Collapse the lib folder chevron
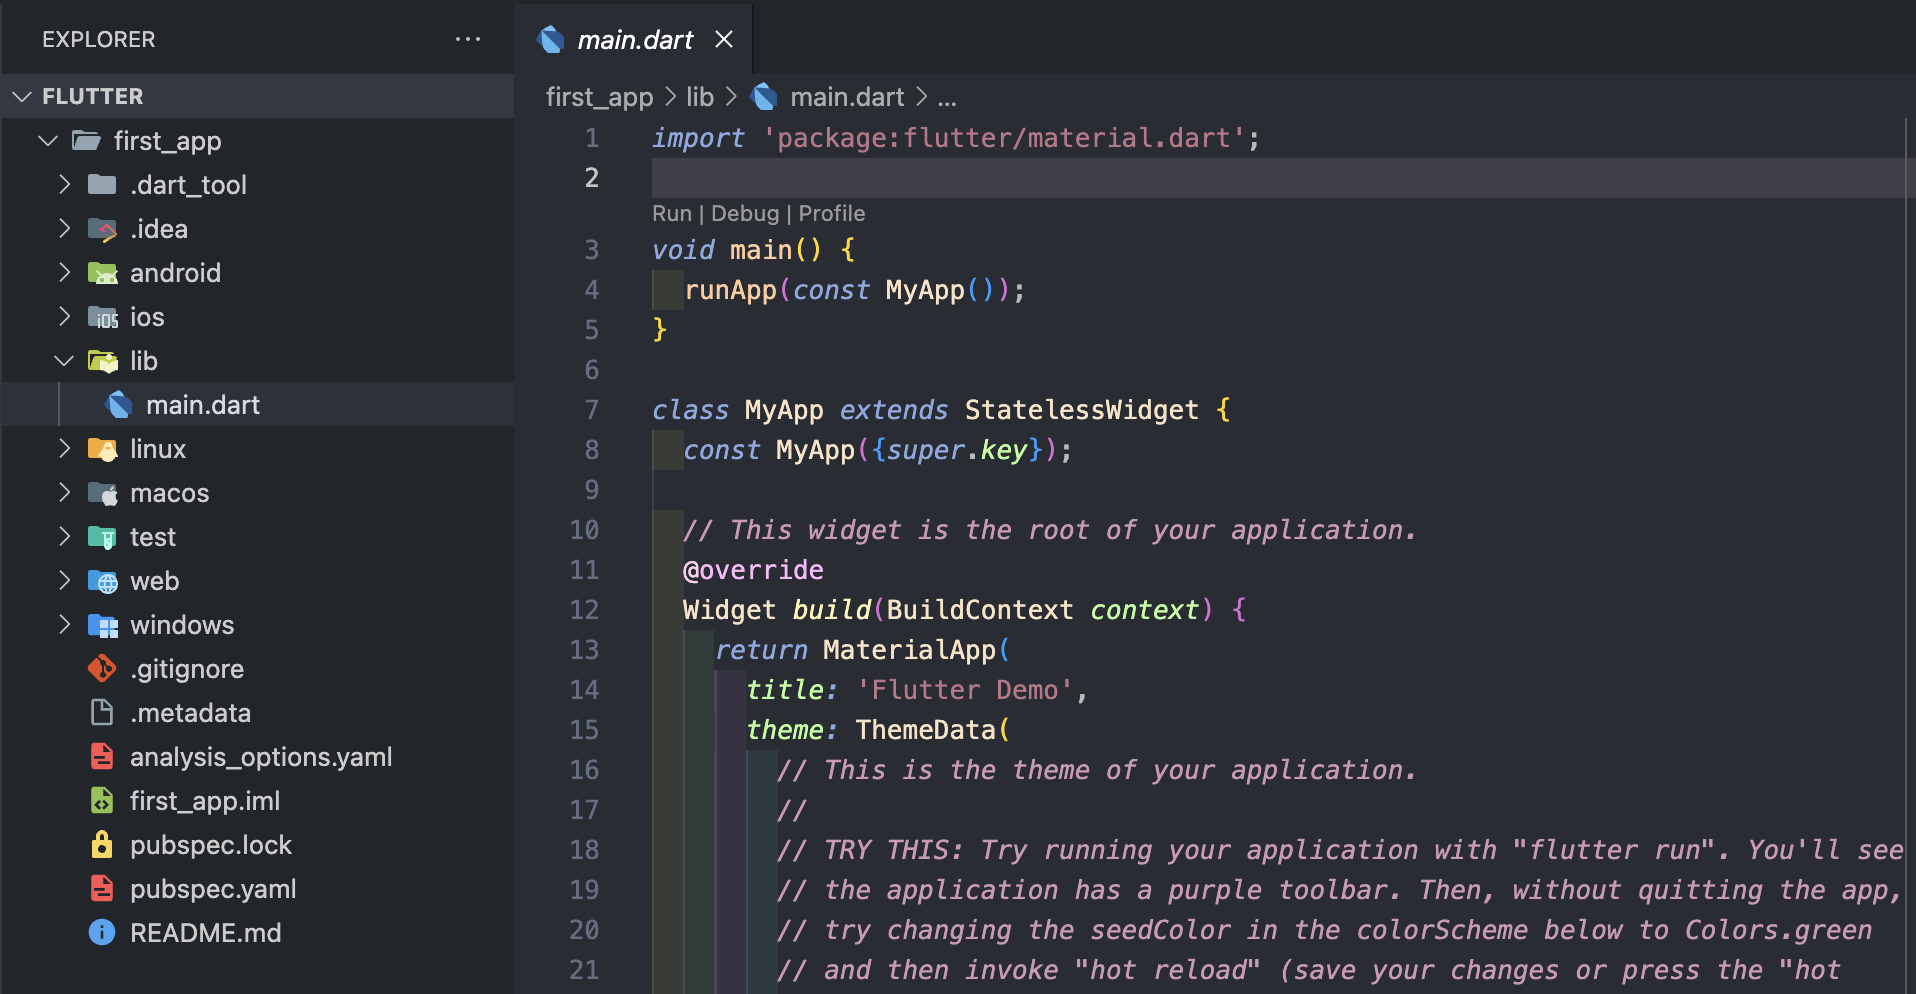The height and width of the screenshot is (994, 1916). (64, 361)
